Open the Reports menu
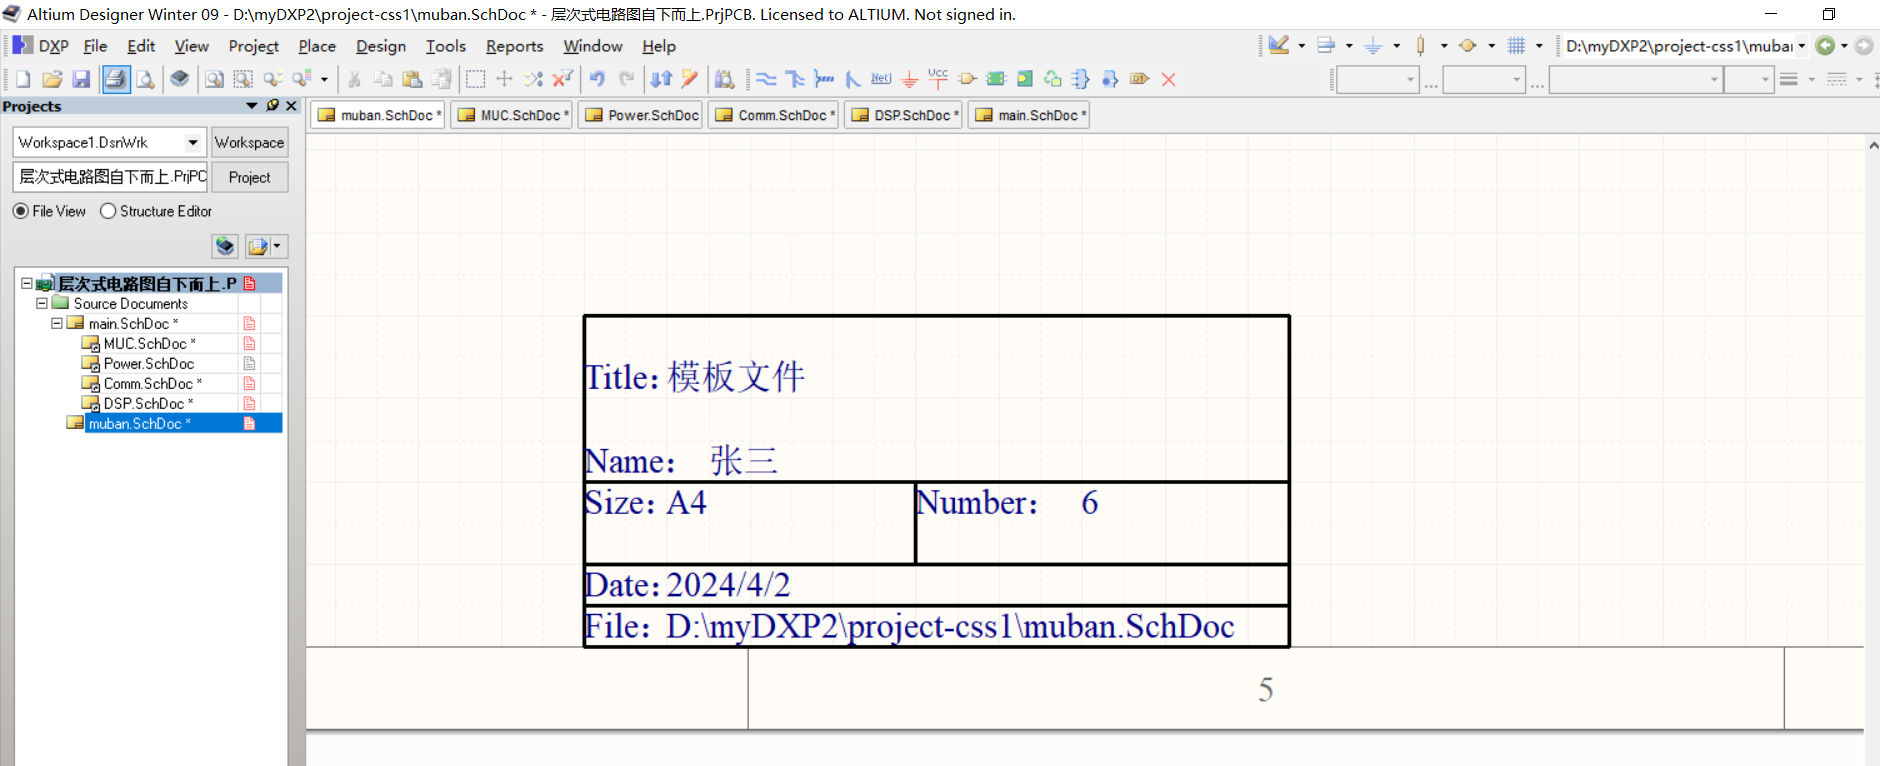This screenshot has width=1880, height=766. pyautogui.click(x=514, y=46)
